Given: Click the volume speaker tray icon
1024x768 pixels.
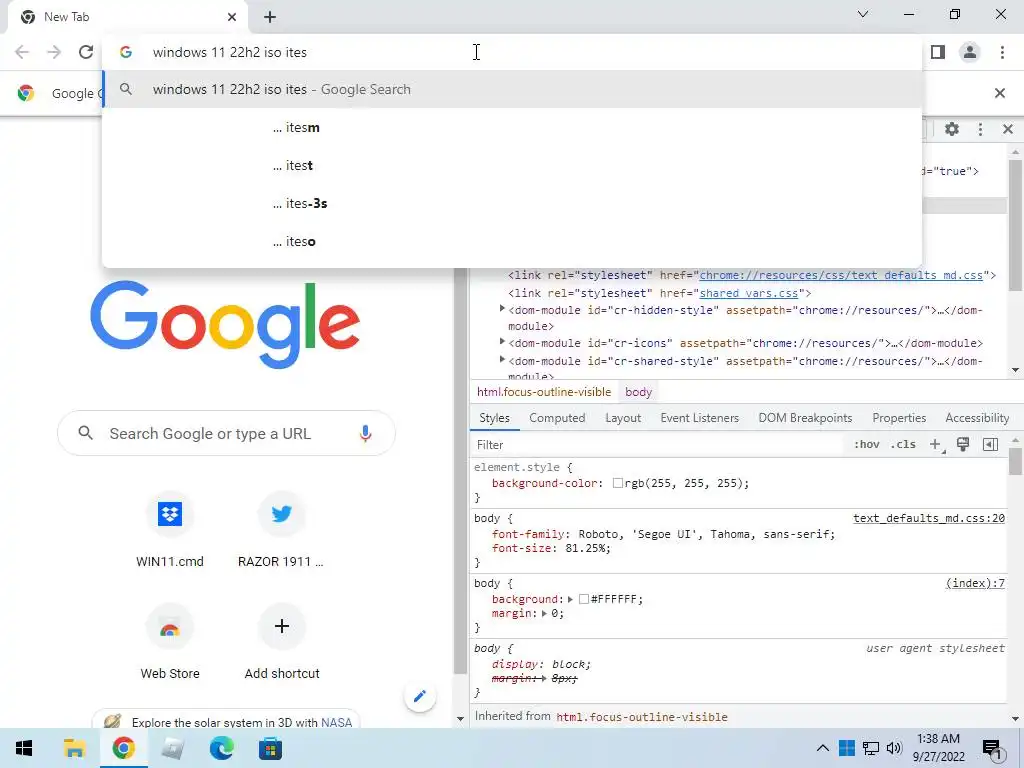Looking at the screenshot, I should [x=894, y=748].
